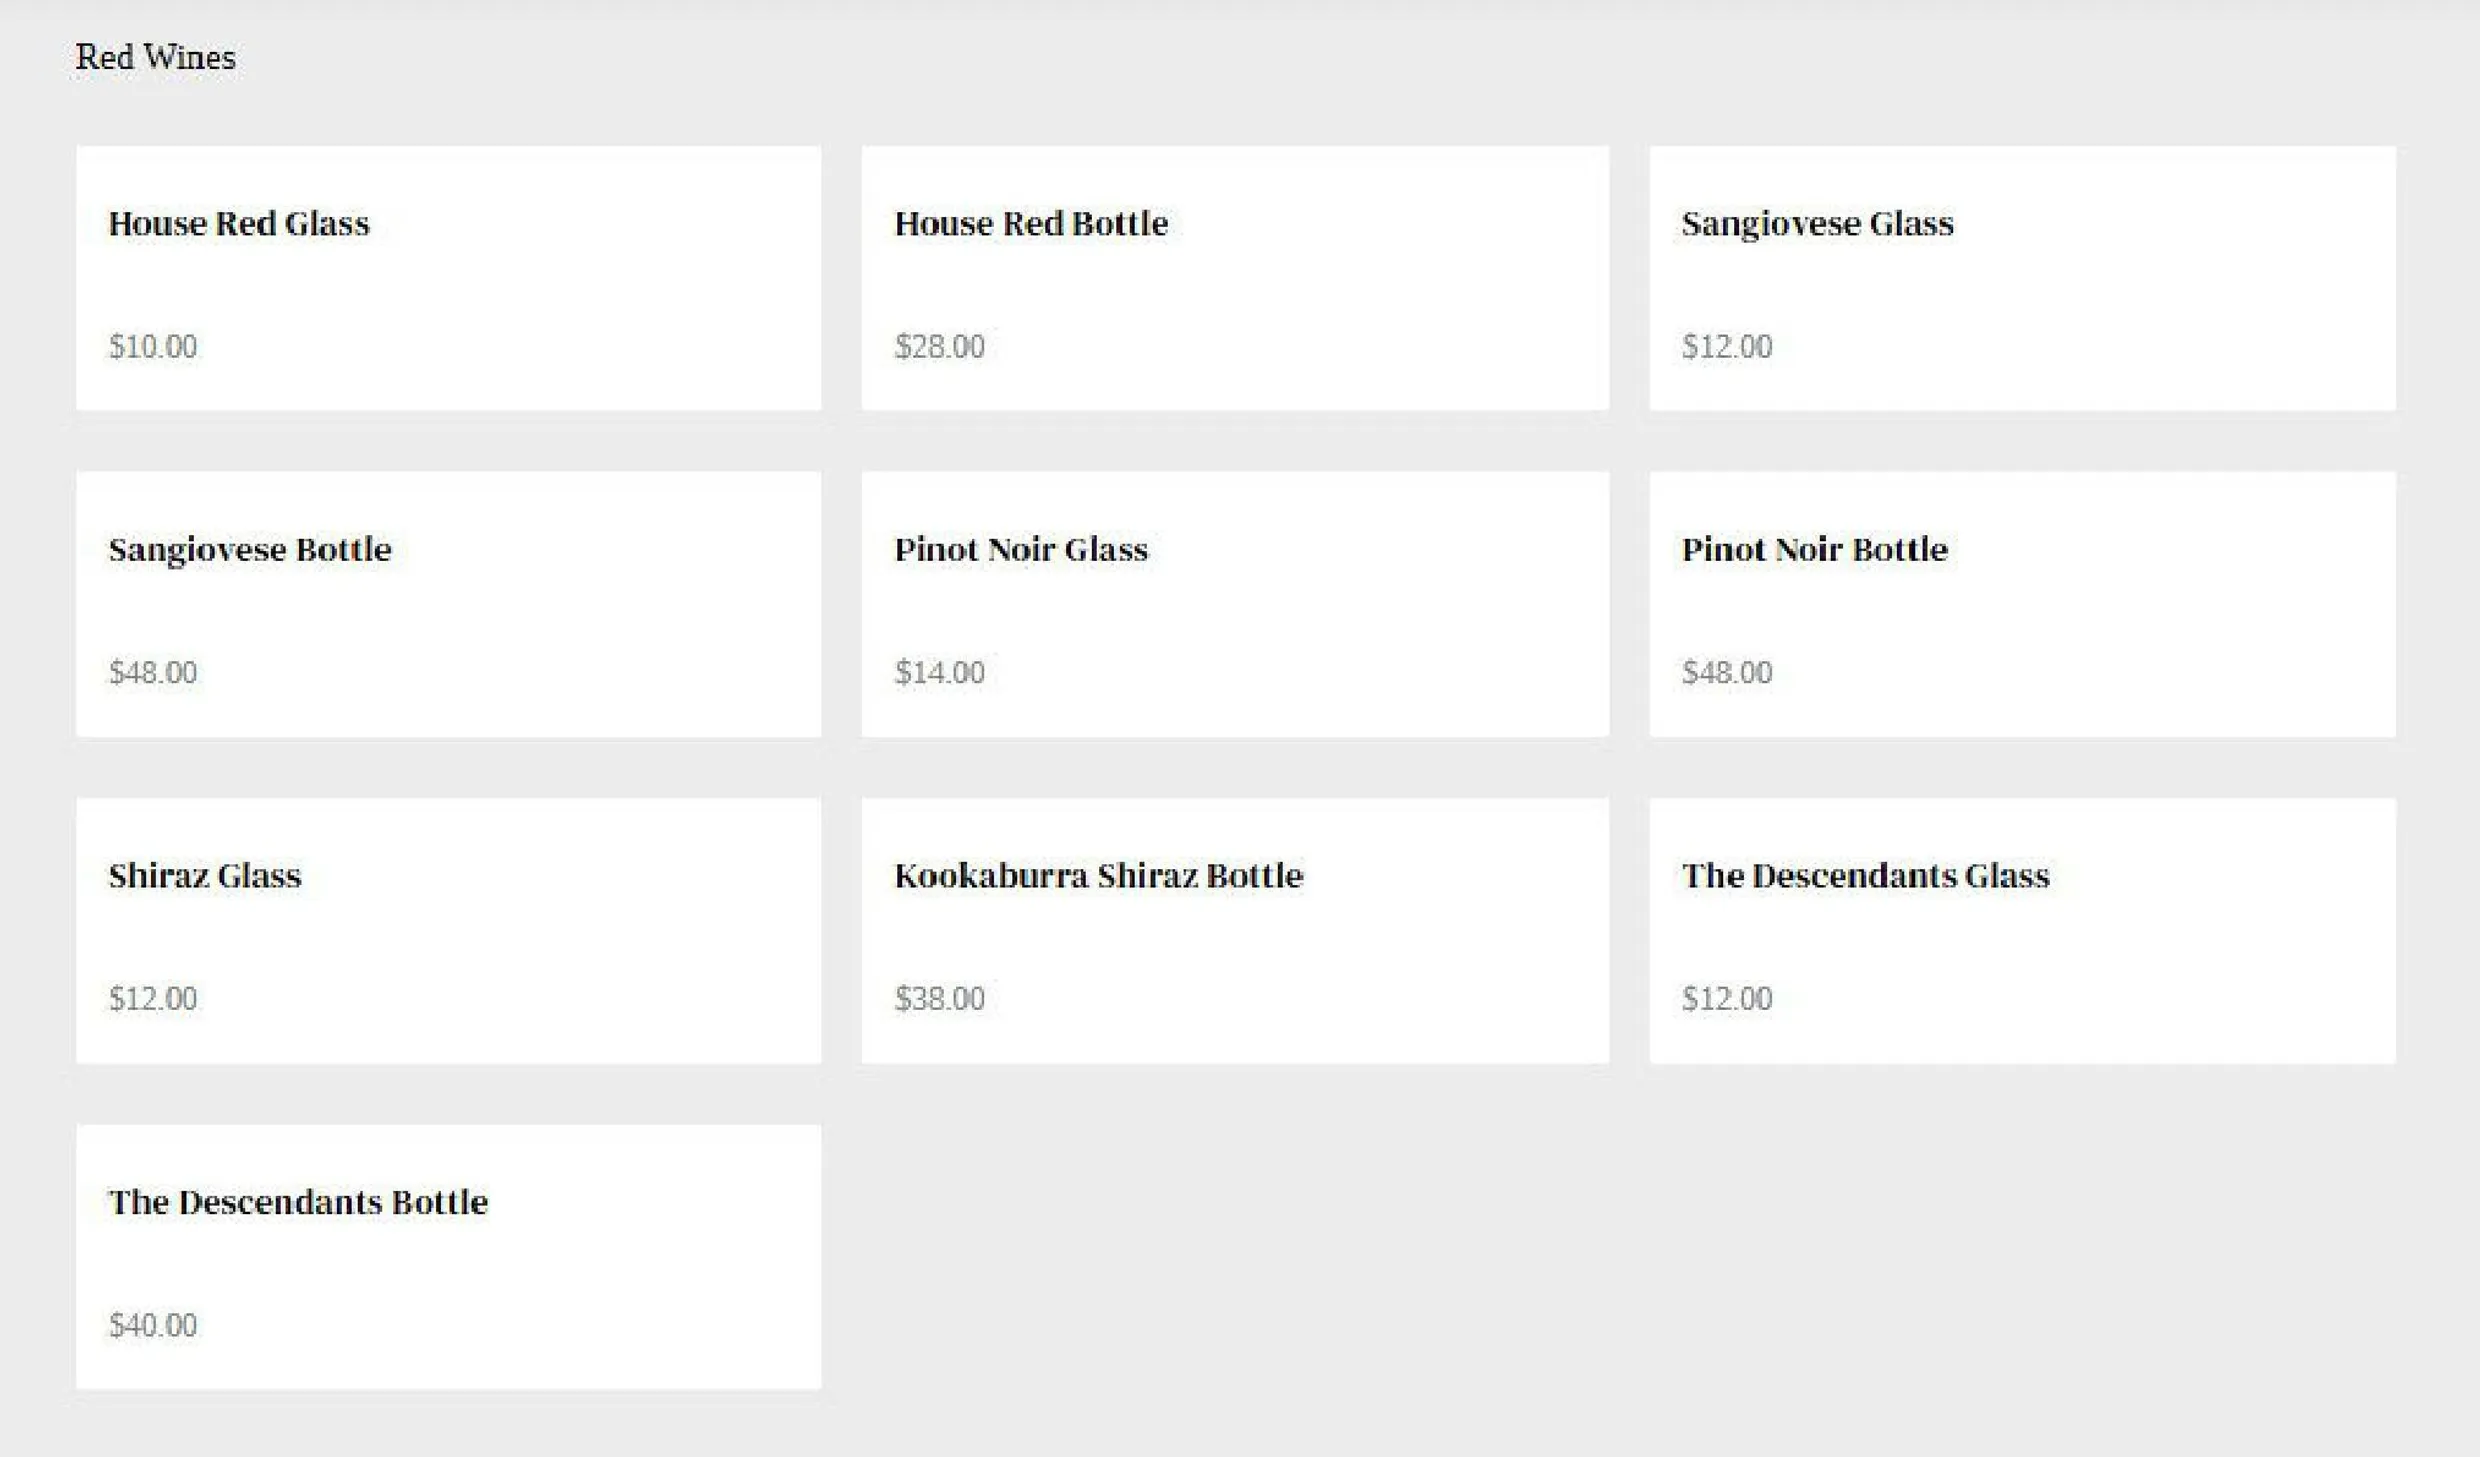Click the $40.00 Descendants Bottle price
2480x1457 pixels.
153,1325
